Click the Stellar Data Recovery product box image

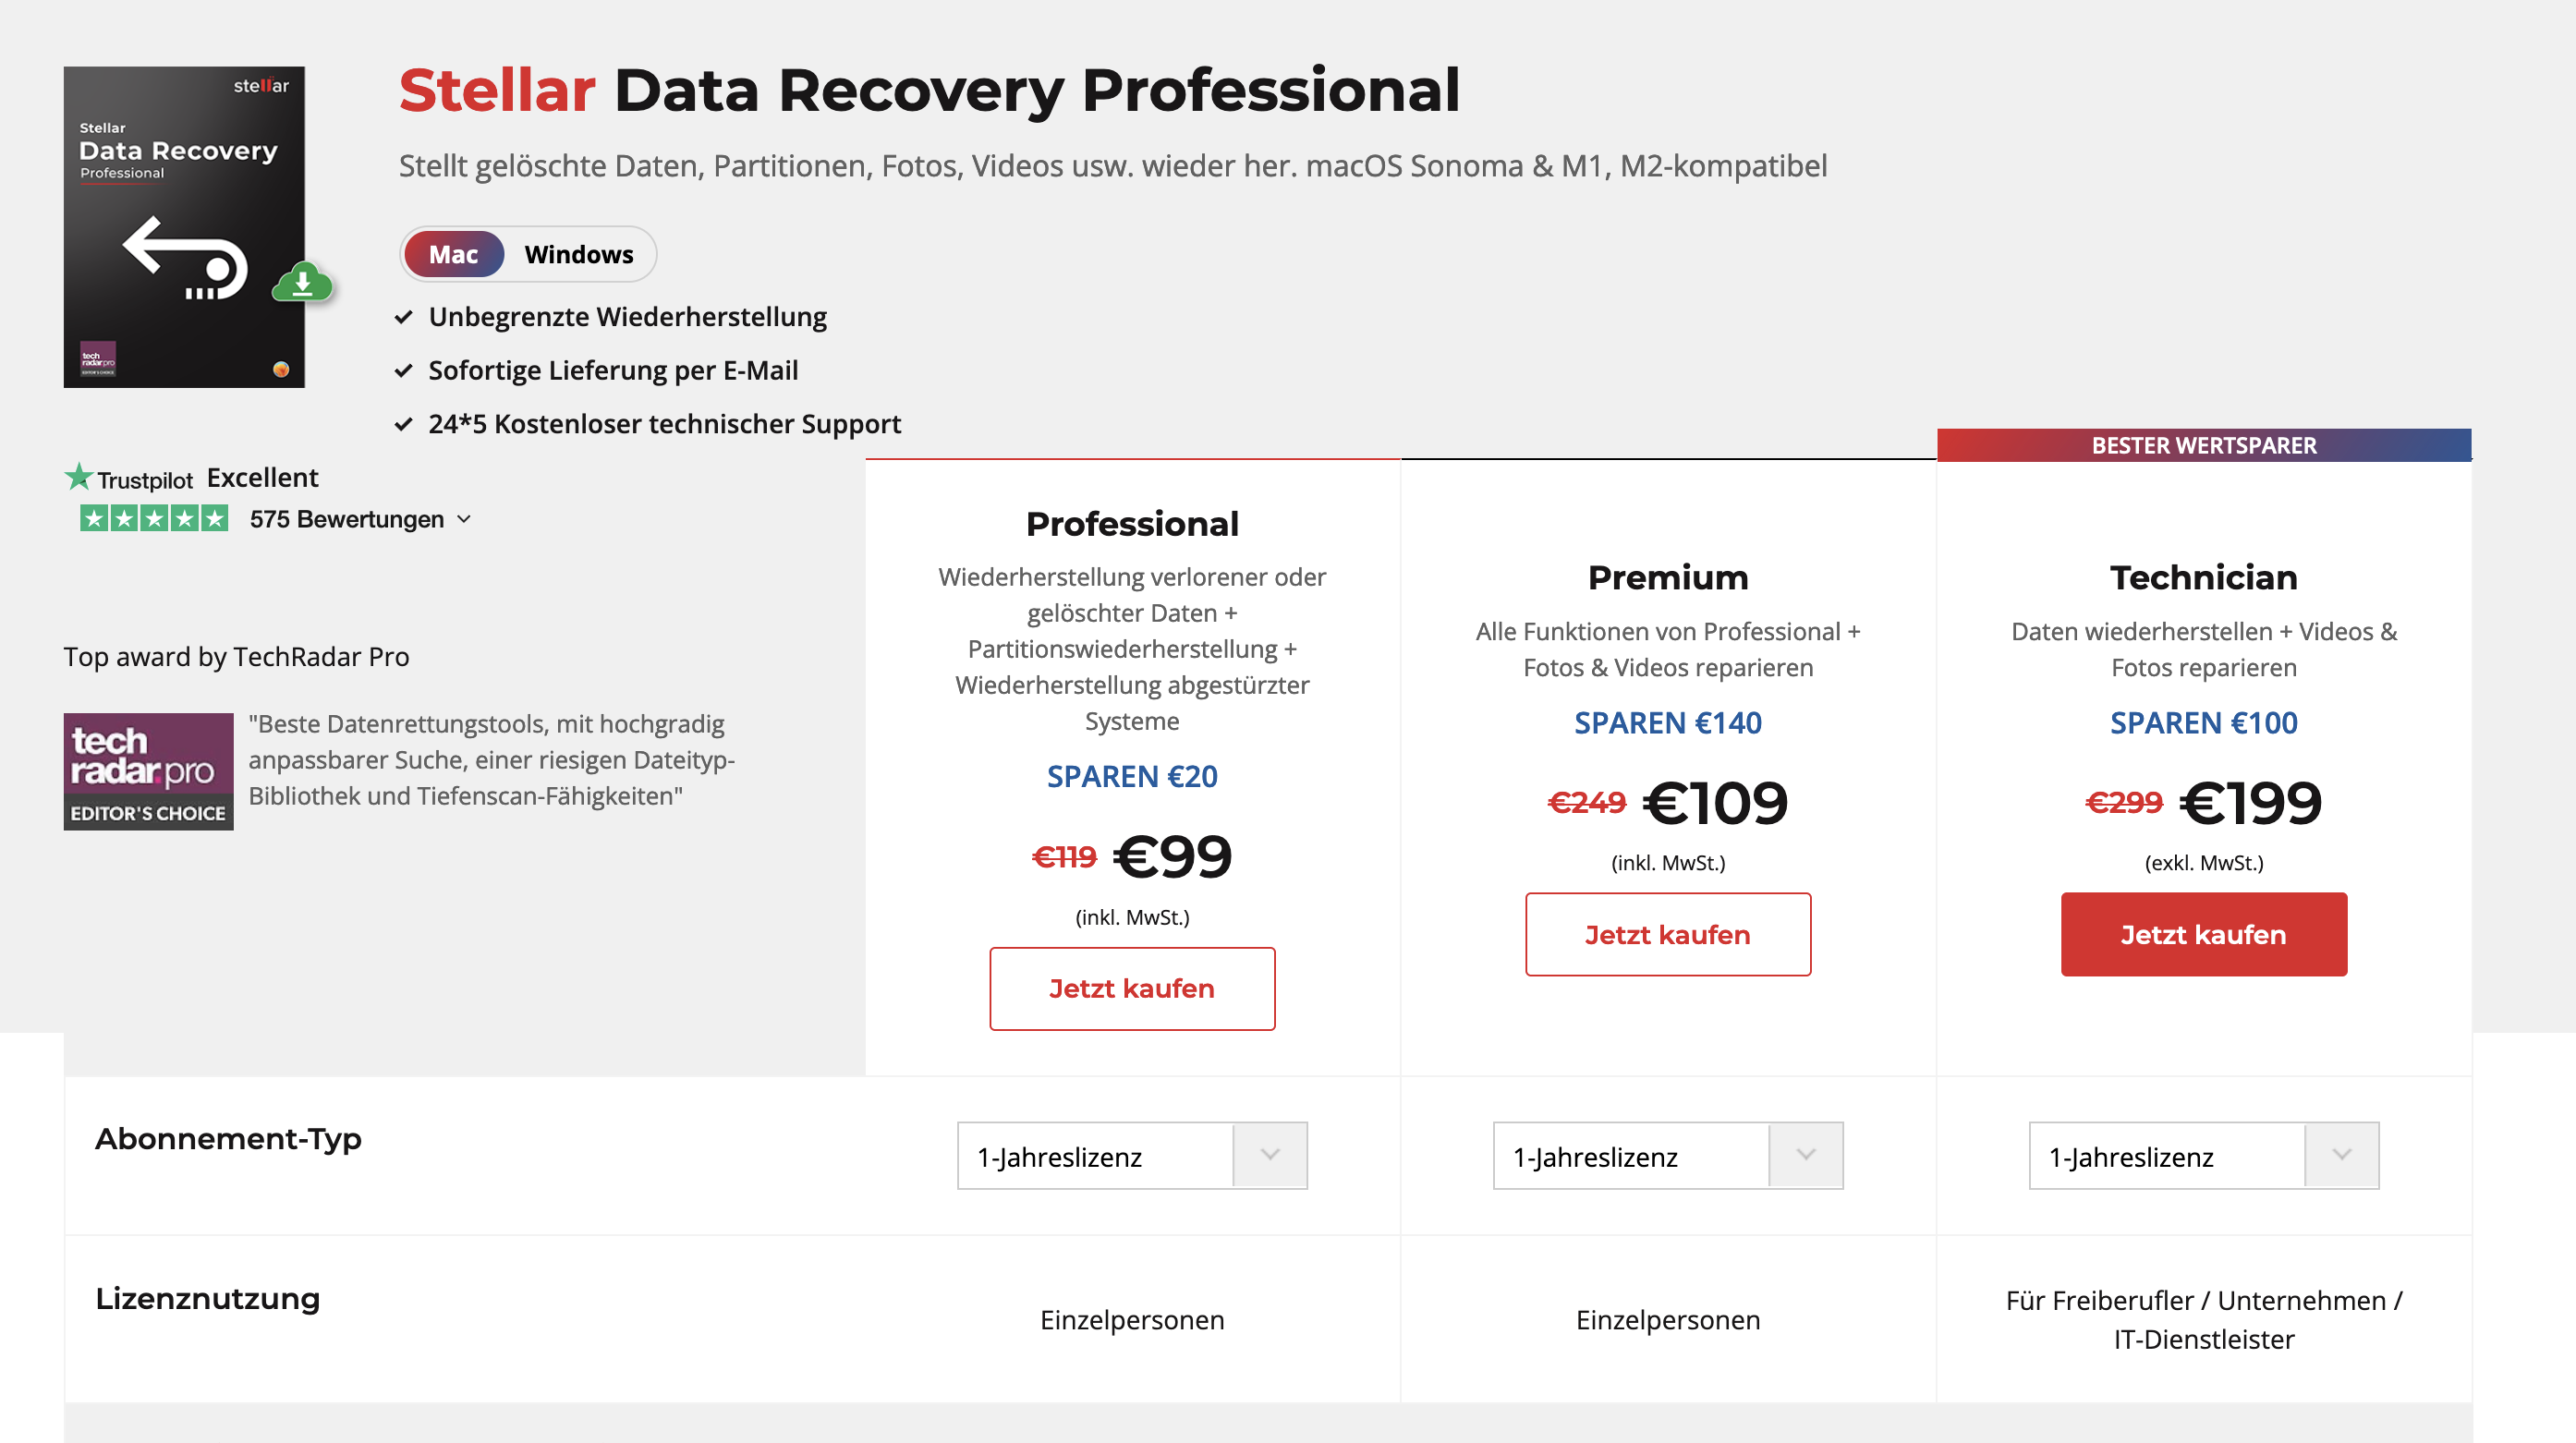point(184,227)
